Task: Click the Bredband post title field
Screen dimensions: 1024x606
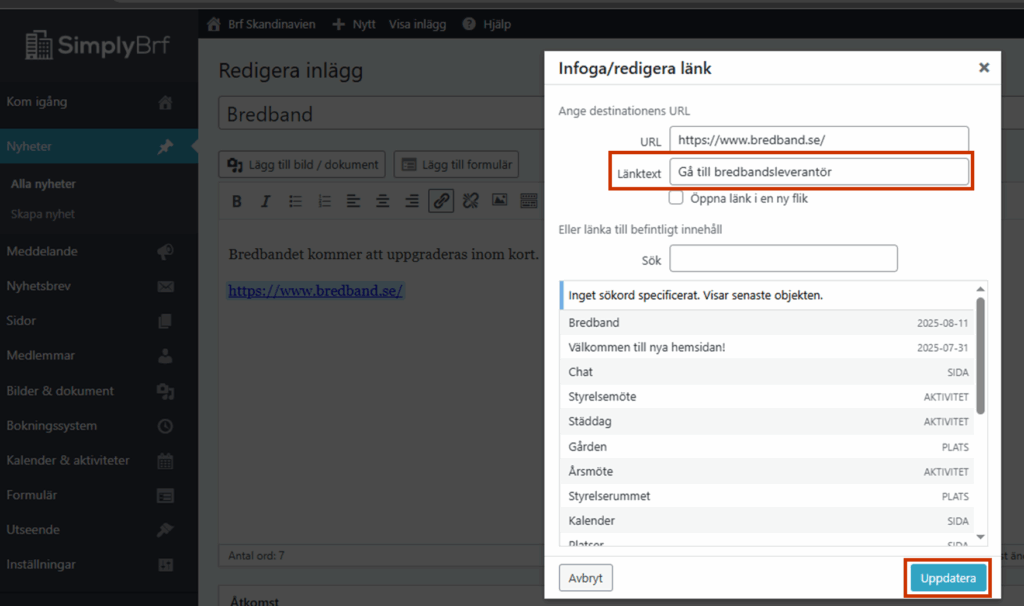Action: (381, 114)
